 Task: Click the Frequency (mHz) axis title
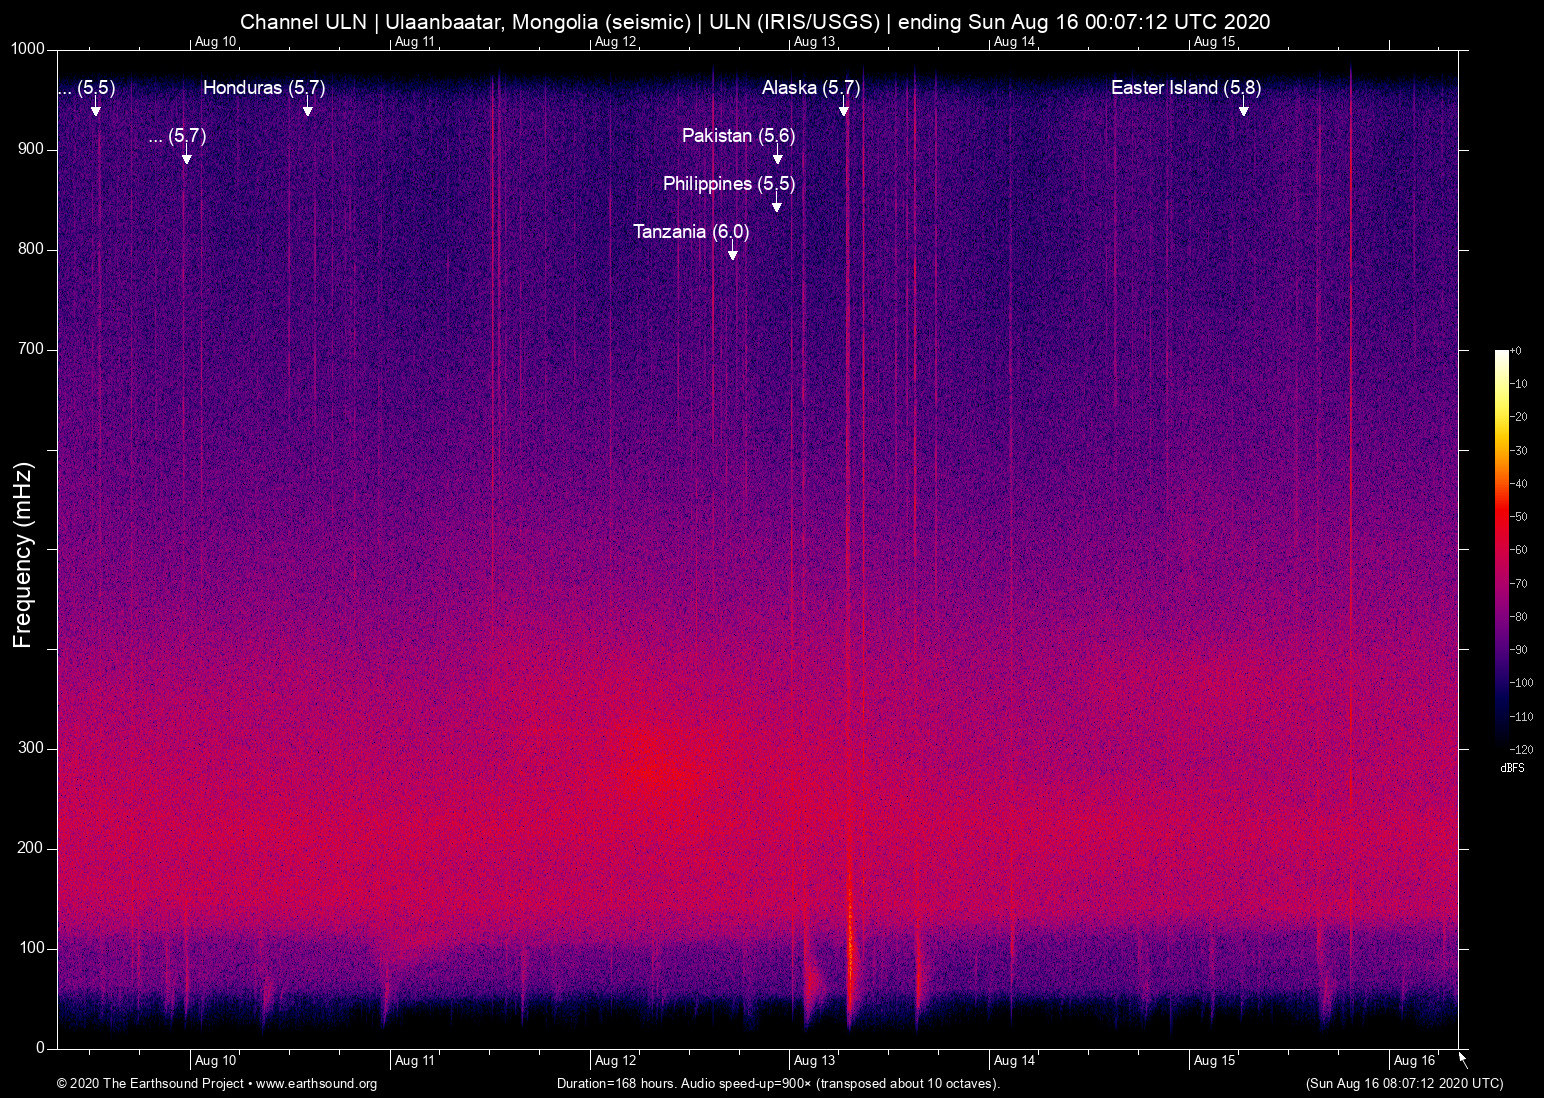tap(23, 555)
